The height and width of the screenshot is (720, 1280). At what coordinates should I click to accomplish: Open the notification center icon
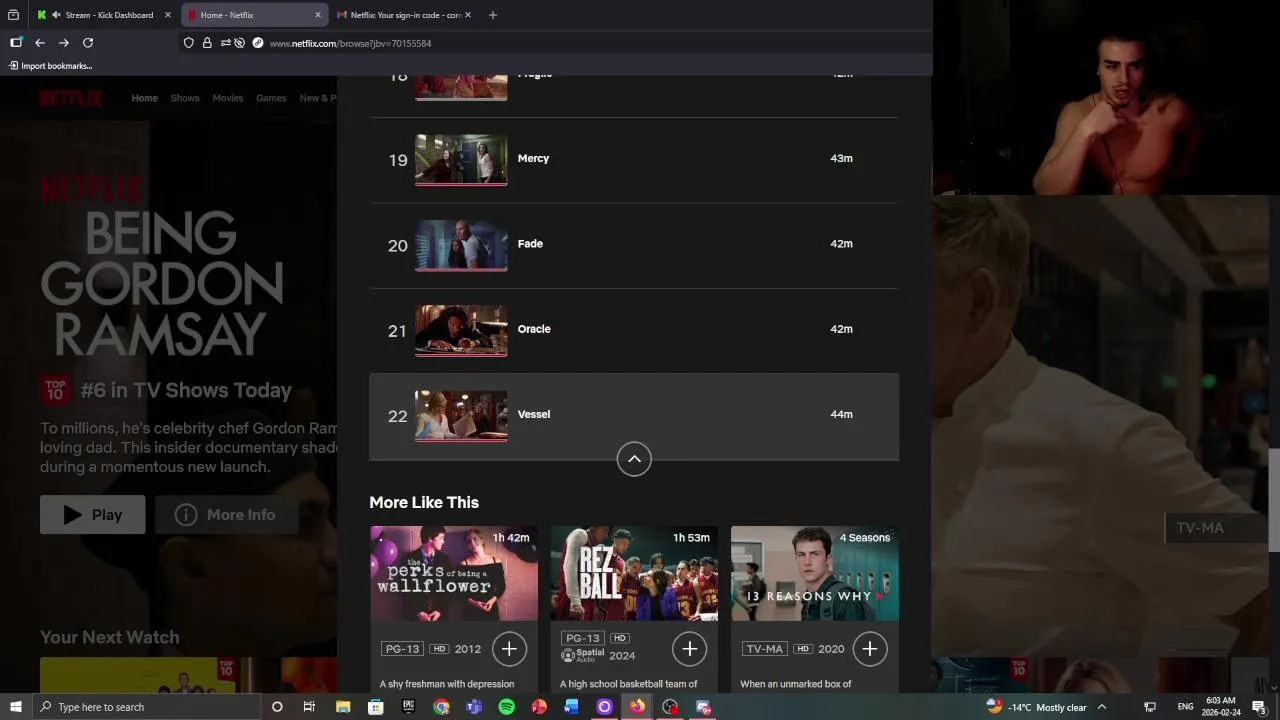click(x=1259, y=707)
